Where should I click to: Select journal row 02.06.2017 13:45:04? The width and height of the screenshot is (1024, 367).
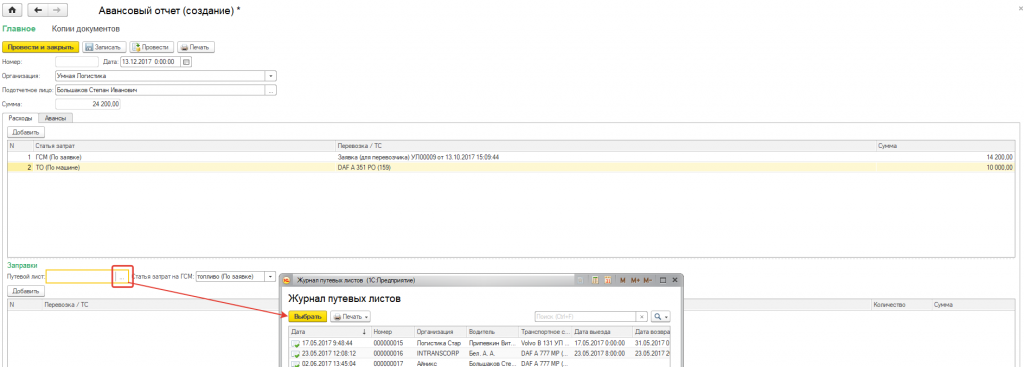(480, 363)
